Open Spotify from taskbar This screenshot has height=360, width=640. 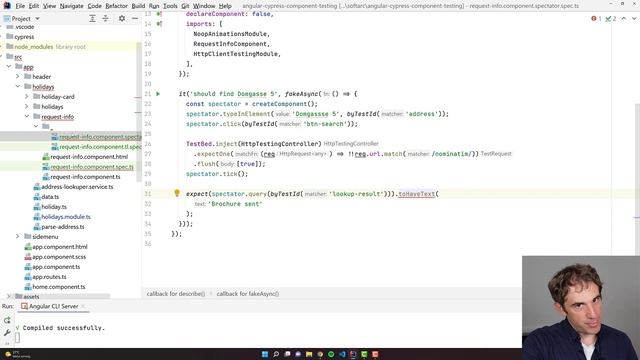tap(331, 354)
